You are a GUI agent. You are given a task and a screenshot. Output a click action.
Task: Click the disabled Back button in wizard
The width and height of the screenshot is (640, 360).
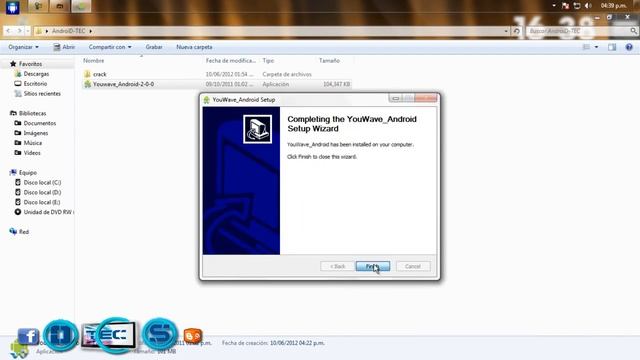point(338,266)
